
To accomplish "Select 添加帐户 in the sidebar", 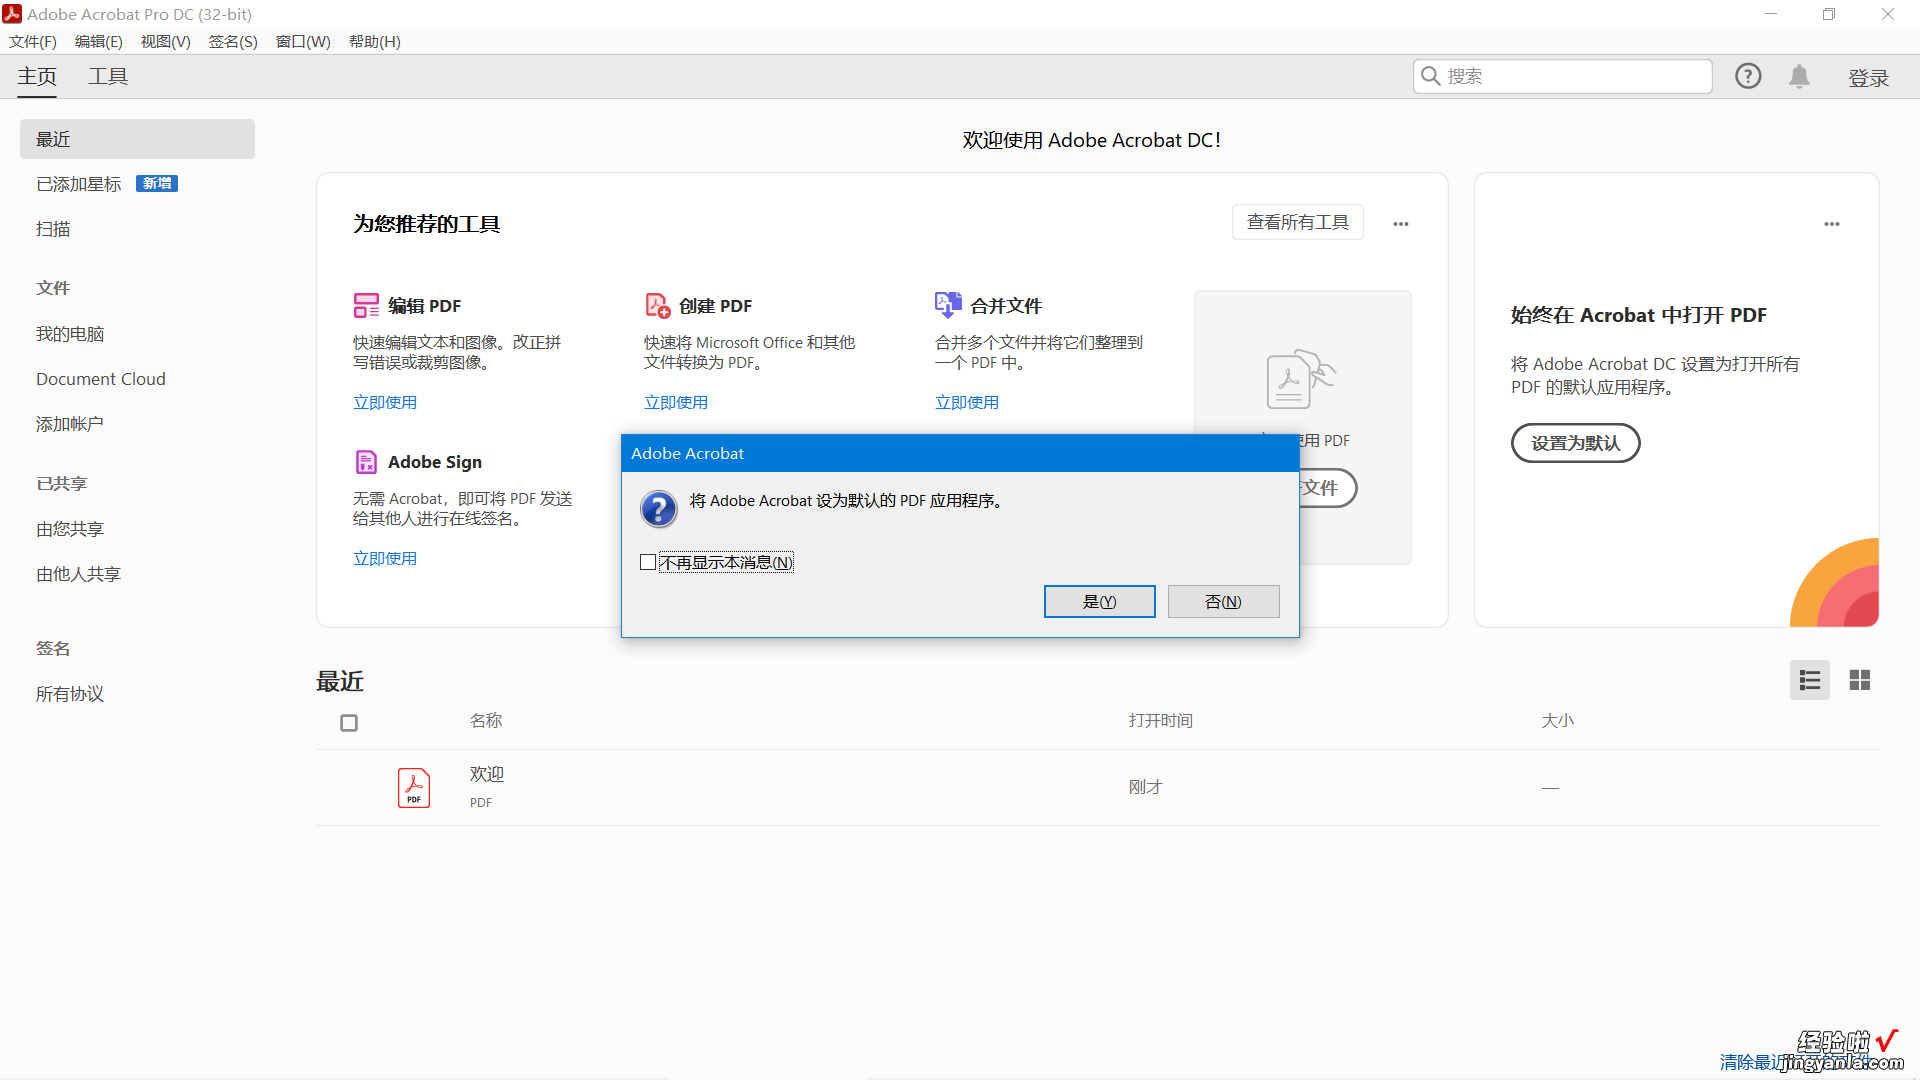I will click(70, 424).
